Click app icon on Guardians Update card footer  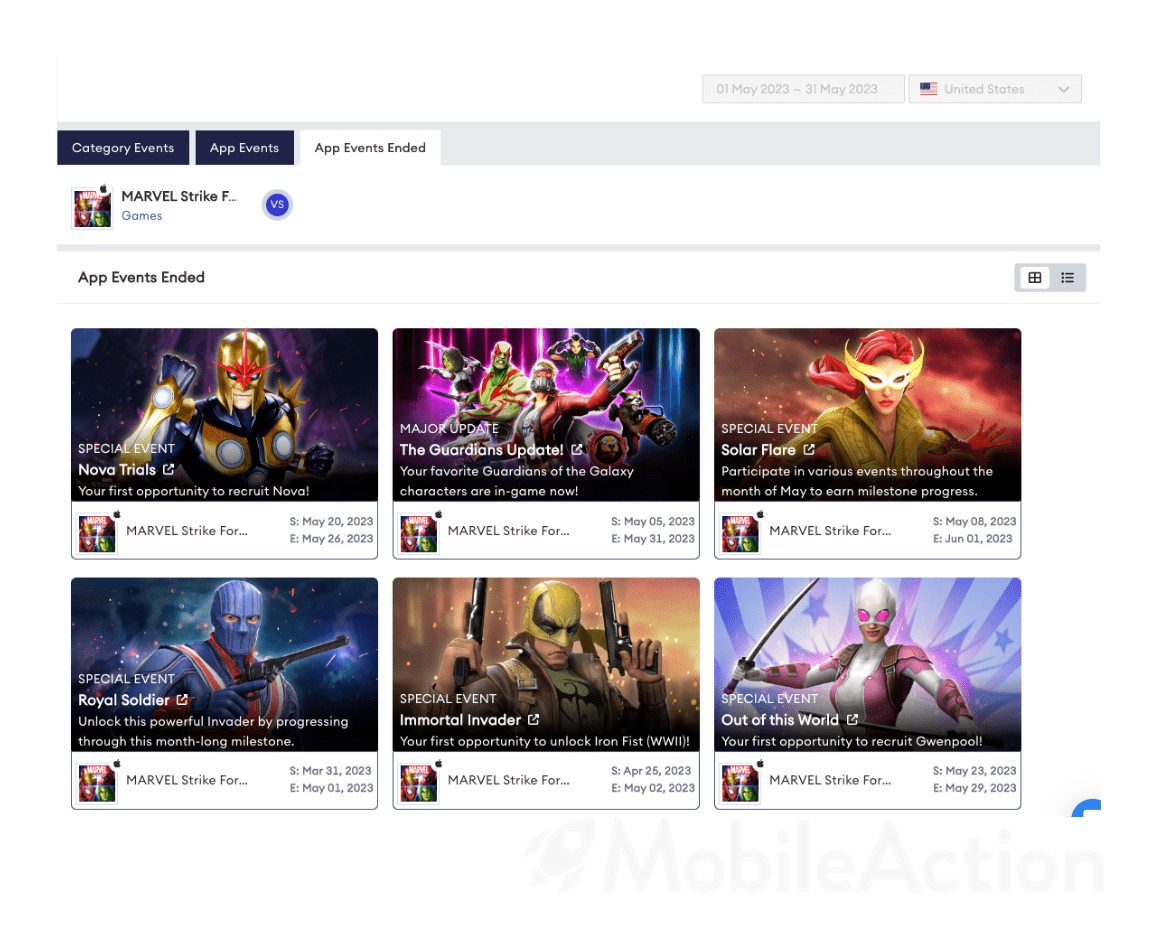click(x=418, y=533)
